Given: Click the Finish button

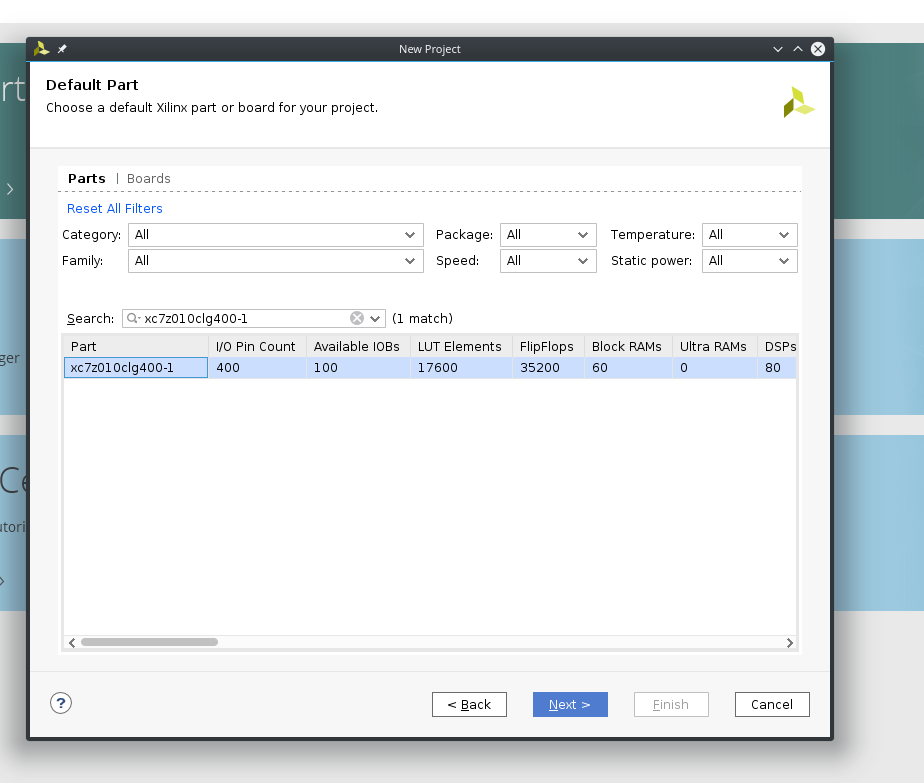Looking at the screenshot, I should (671, 705).
